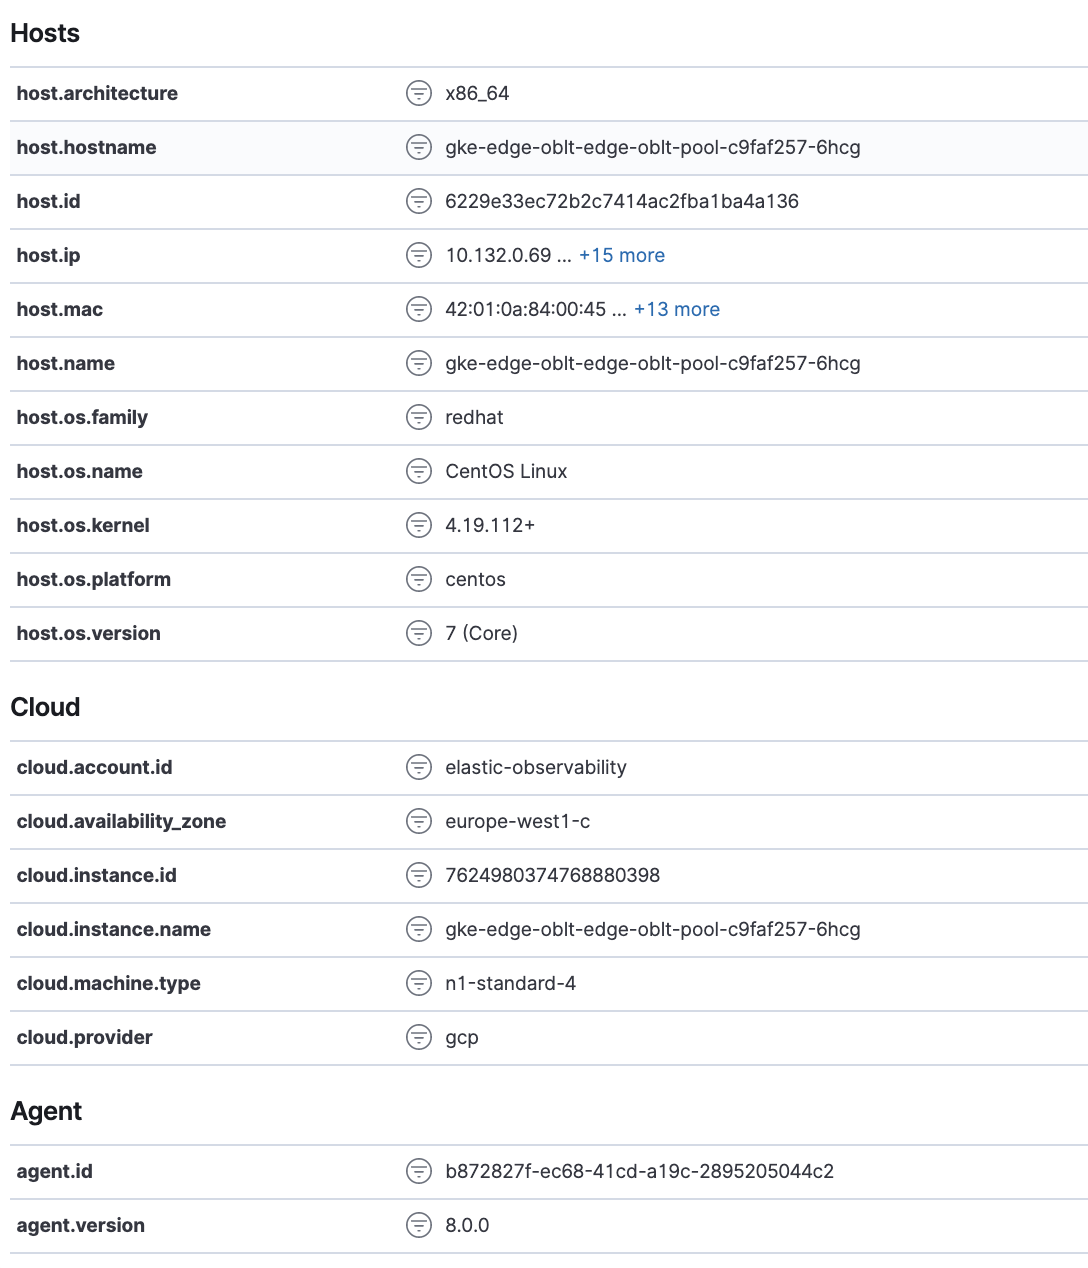
Task: Filter by cloud.account.id elastic-observability
Action: [x=418, y=767]
